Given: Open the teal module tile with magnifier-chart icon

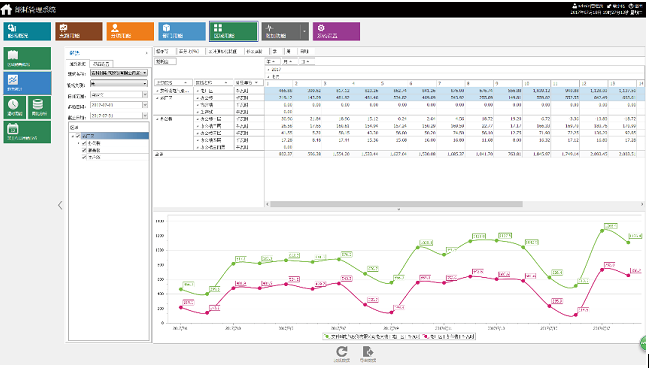Looking at the screenshot, I should [27, 31].
